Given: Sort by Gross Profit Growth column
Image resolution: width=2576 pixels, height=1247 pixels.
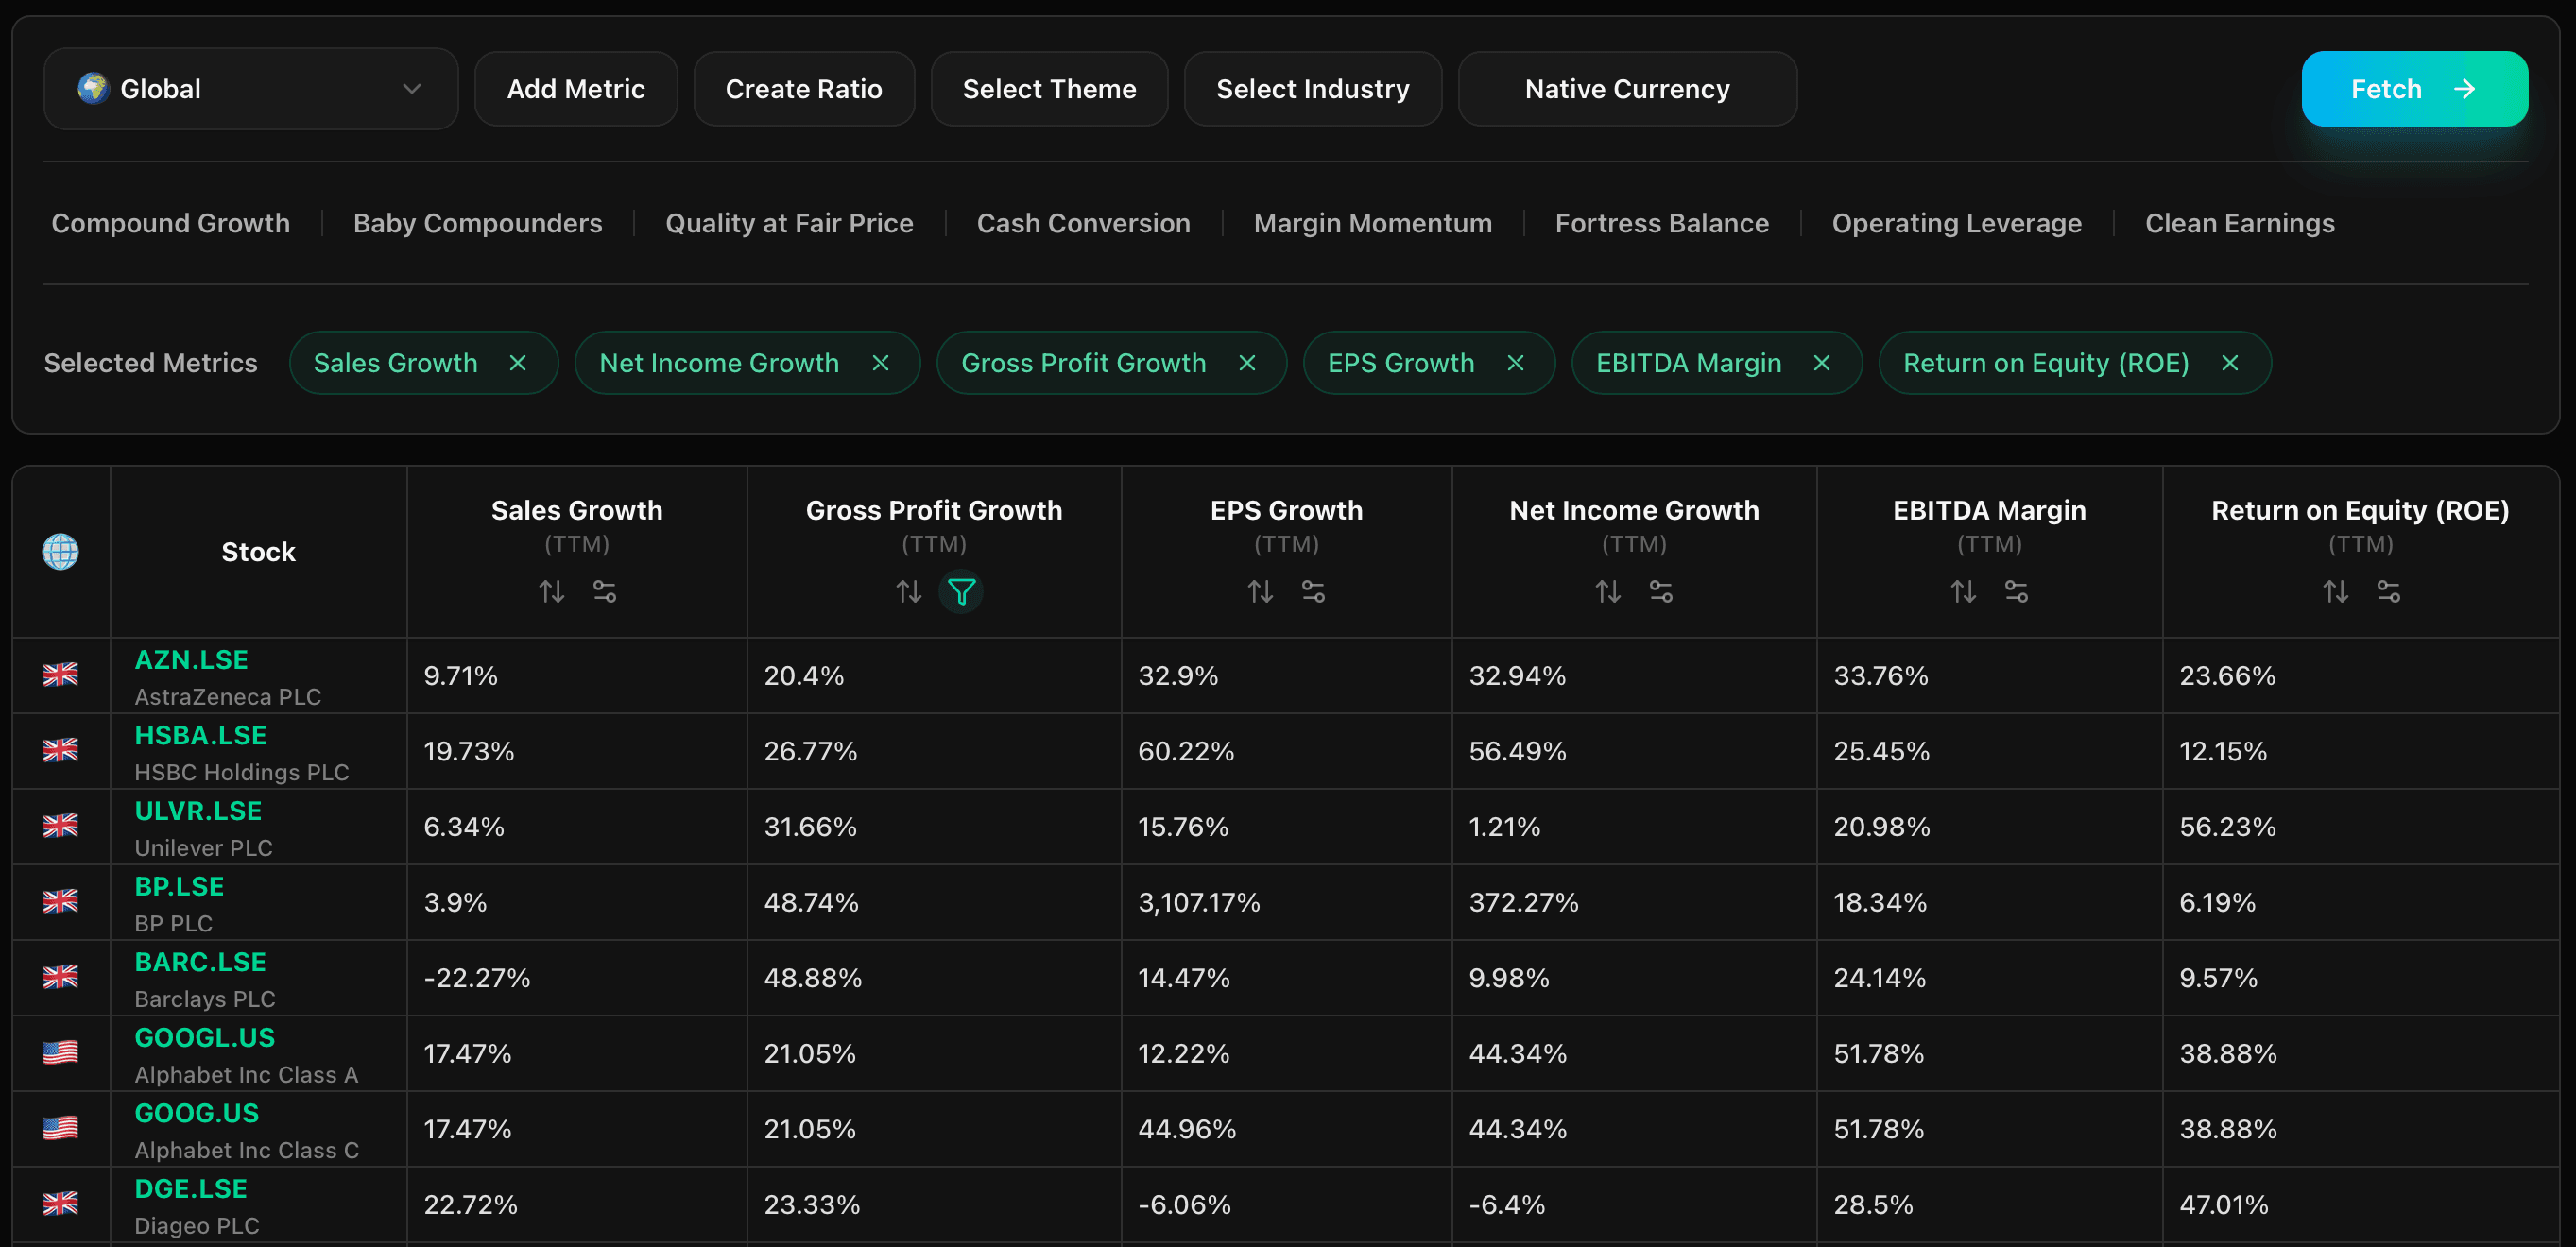Looking at the screenshot, I should 908,592.
